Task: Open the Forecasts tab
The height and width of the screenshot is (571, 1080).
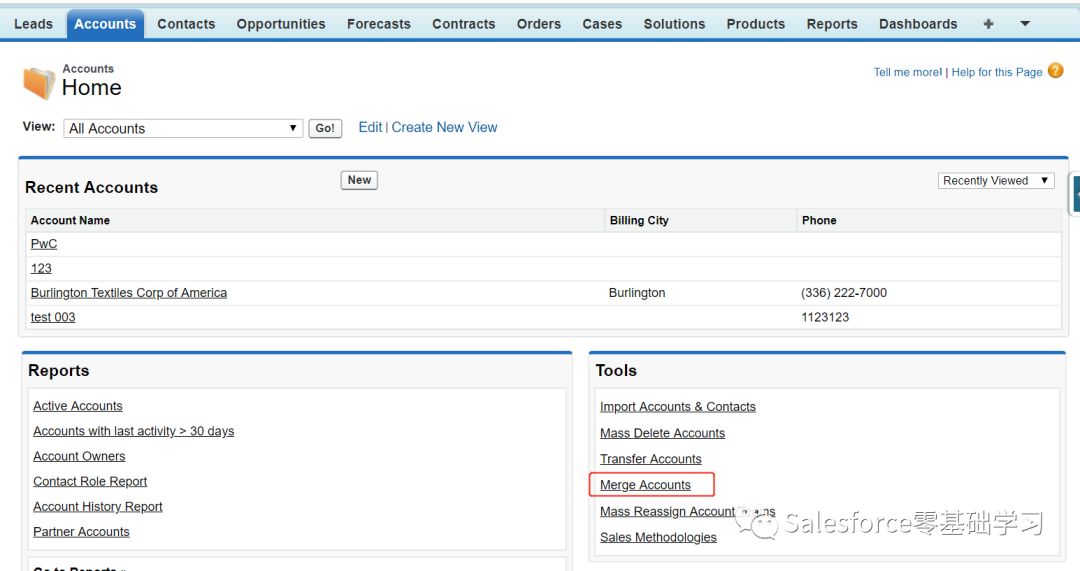Action: point(379,24)
